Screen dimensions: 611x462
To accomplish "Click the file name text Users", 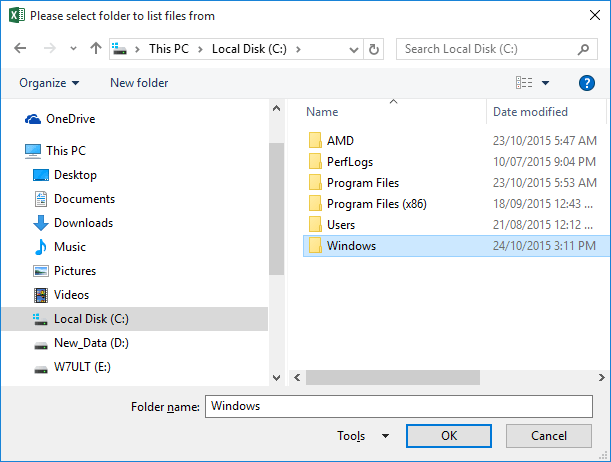I will point(341,225).
